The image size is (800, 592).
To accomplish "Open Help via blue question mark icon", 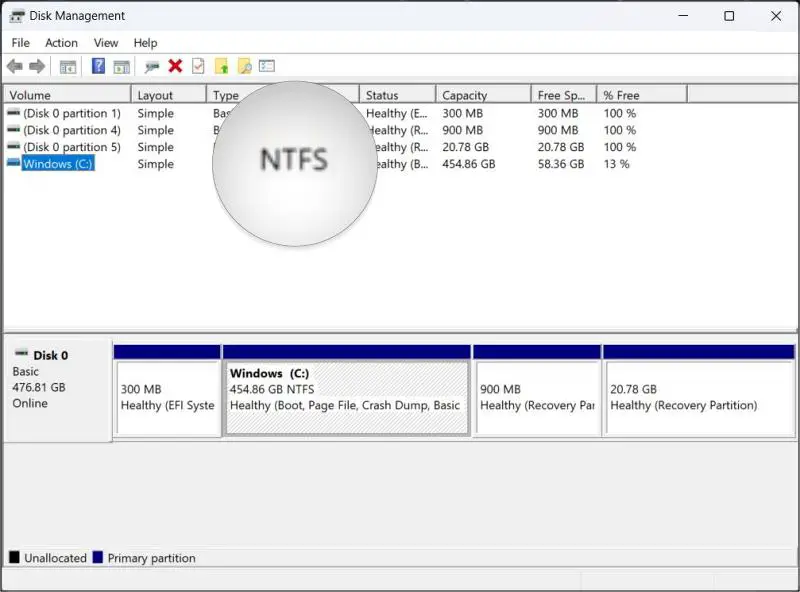I will click(x=98, y=66).
